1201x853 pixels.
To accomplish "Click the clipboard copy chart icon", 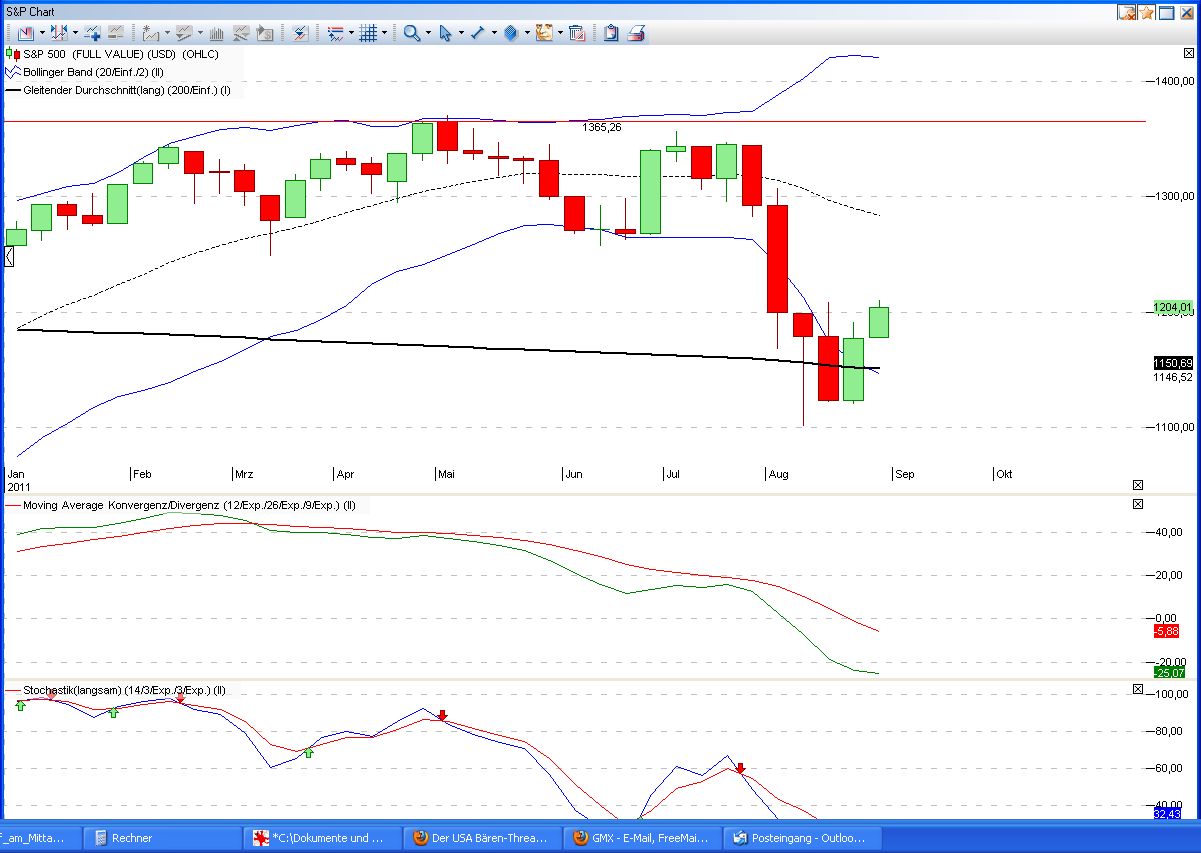I will click(x=611, y=33).
